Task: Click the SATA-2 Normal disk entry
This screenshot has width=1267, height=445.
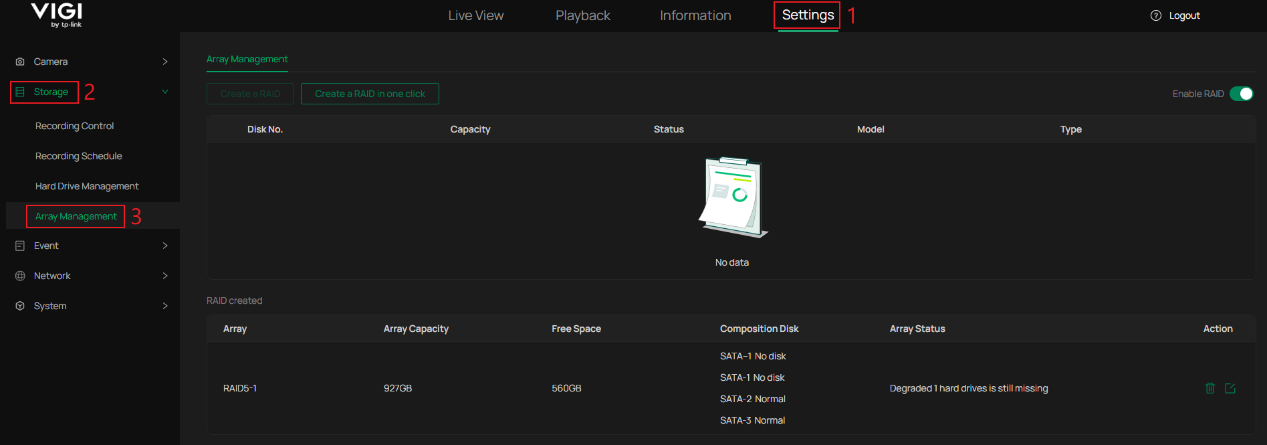Action: [x=753, y=399]
